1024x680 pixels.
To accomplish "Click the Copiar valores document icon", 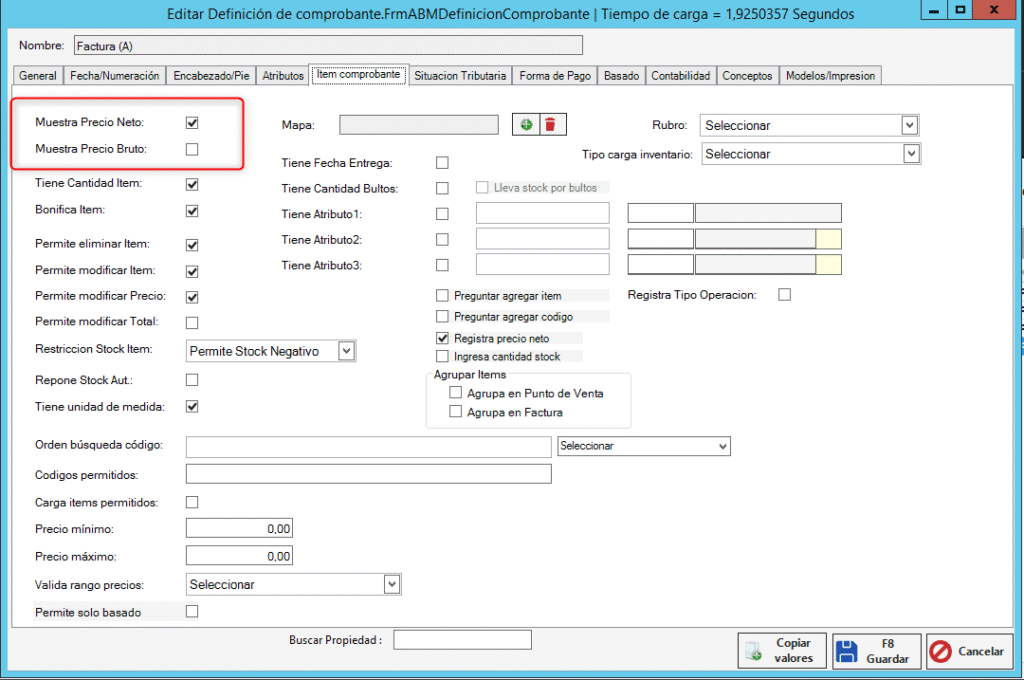I will click(753, 651).
